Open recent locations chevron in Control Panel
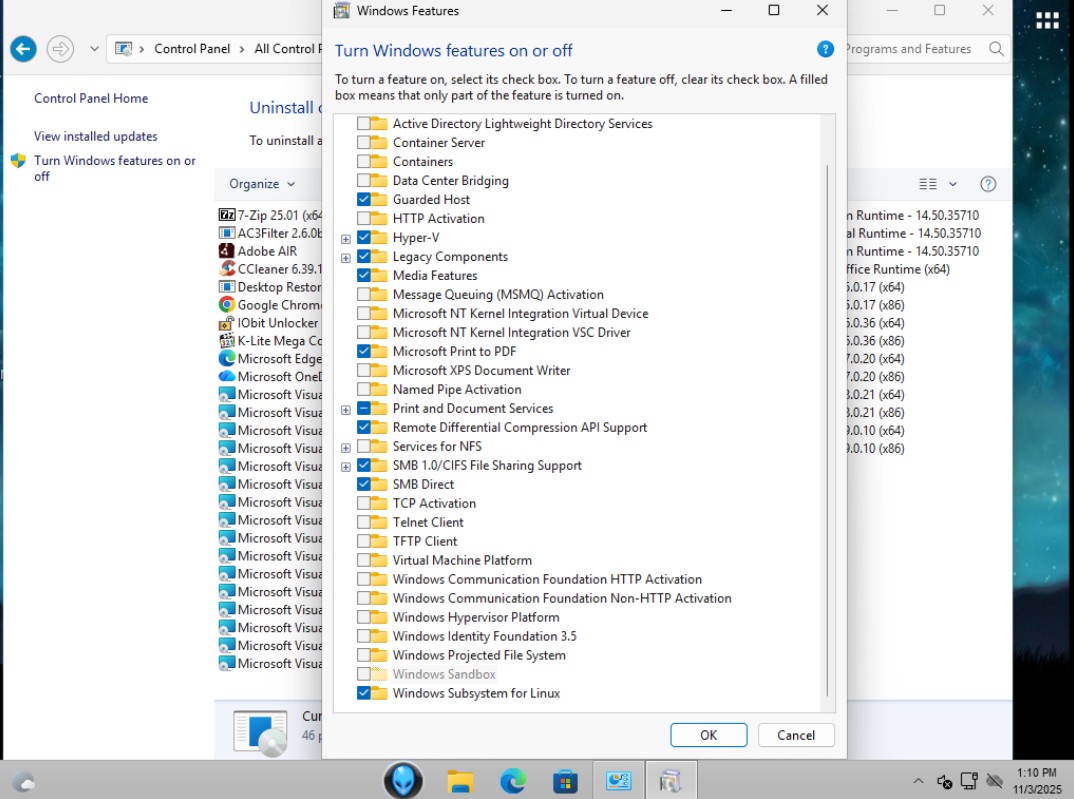This screenshot has height=799, width=1074. pyautogui.click(x=95, y=49)
